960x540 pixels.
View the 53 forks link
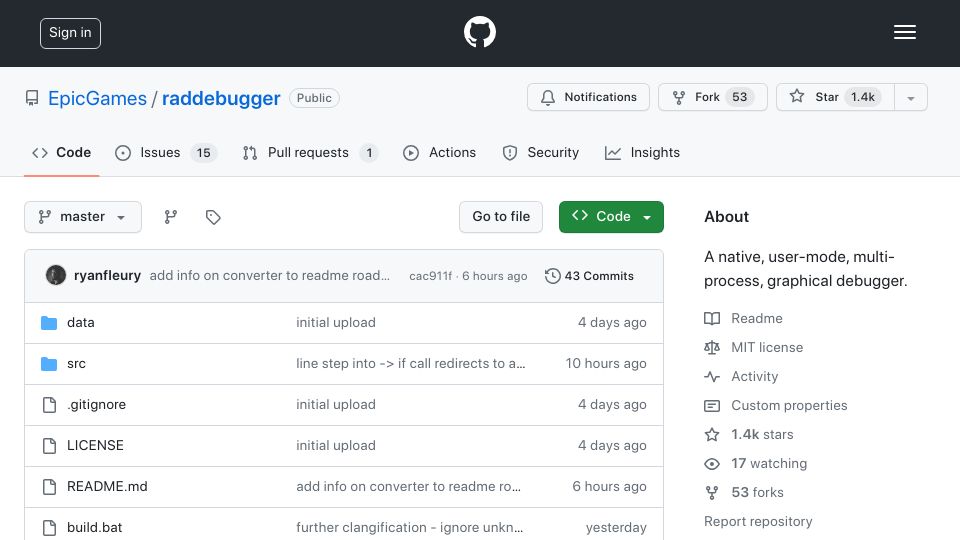pyautogui.click(x=757, y=492)
